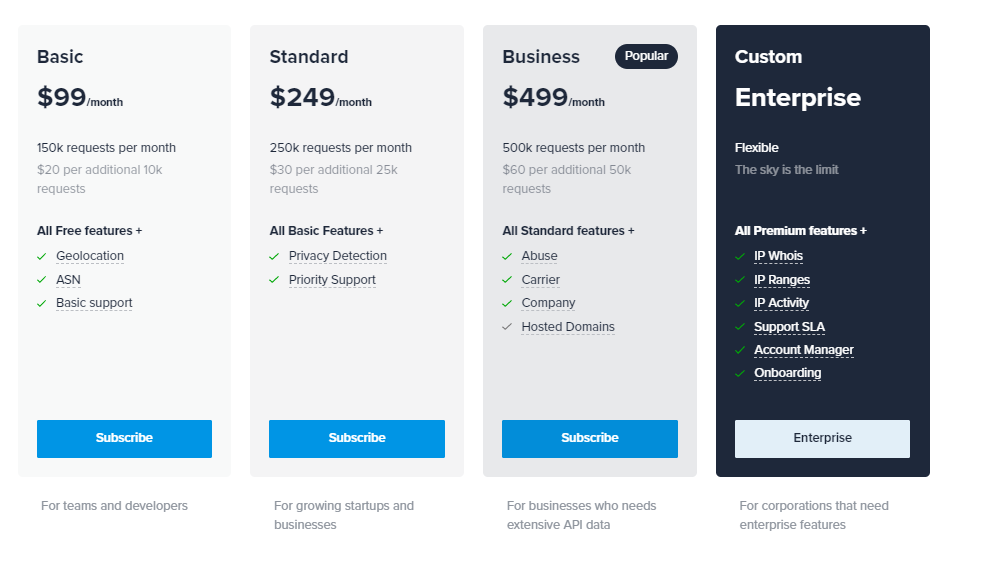996x569 pixels.
Task: Click the checkmark next to Privacy Detection
Action: coord(274,256)
